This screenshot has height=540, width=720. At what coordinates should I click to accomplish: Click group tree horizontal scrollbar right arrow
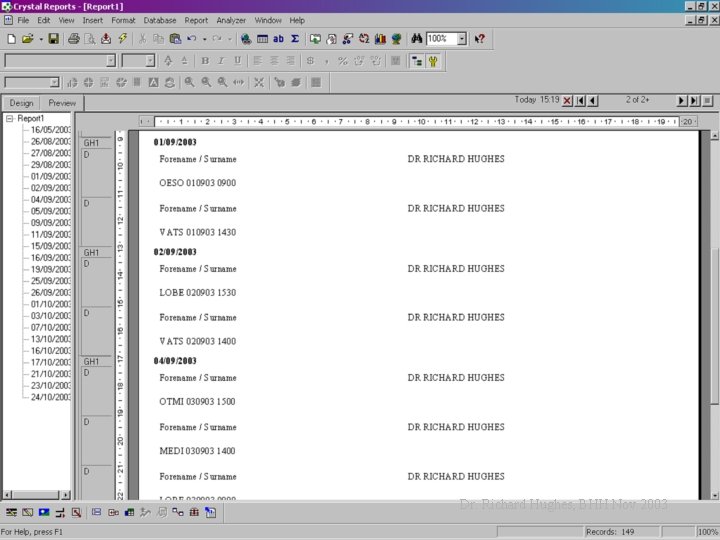pos(66,495)
